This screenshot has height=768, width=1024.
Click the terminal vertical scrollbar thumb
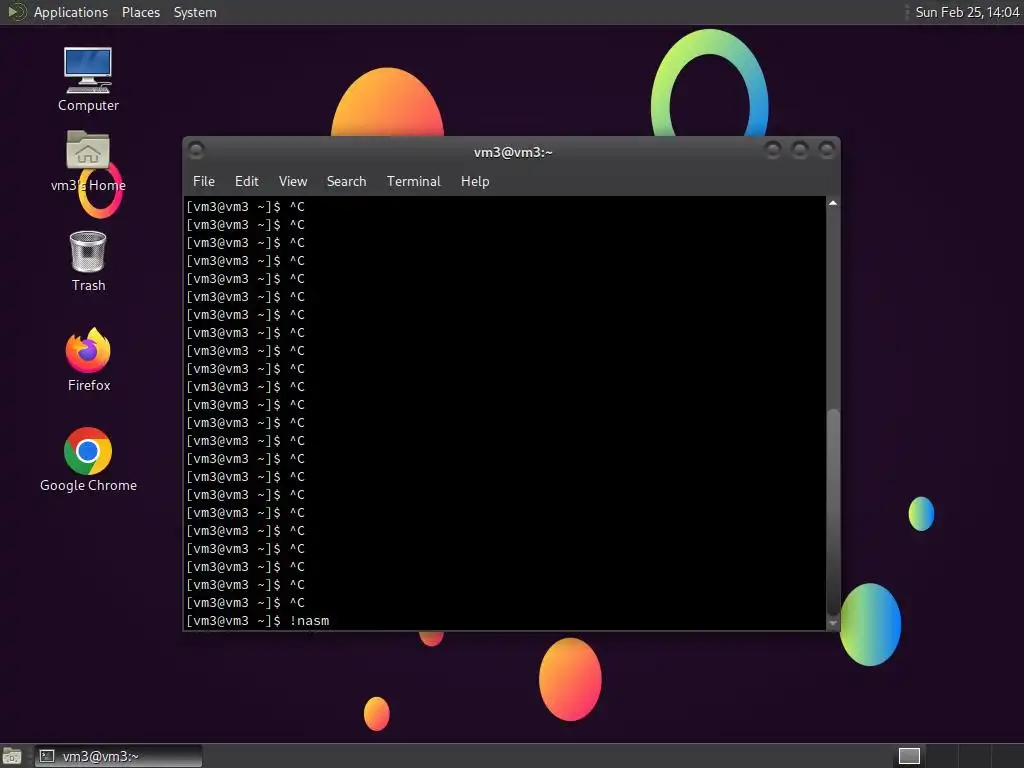(x=833, y=511)
